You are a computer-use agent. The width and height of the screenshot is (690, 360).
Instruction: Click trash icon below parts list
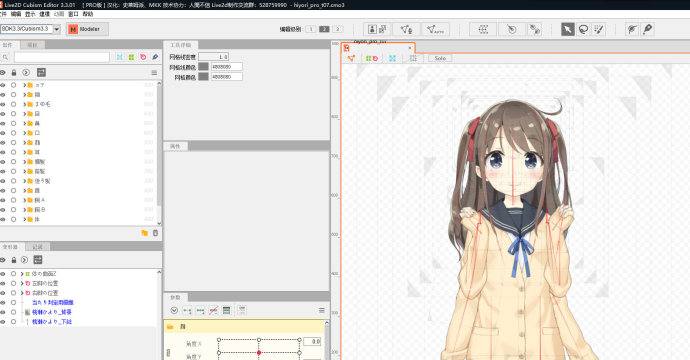click(155, 233)
